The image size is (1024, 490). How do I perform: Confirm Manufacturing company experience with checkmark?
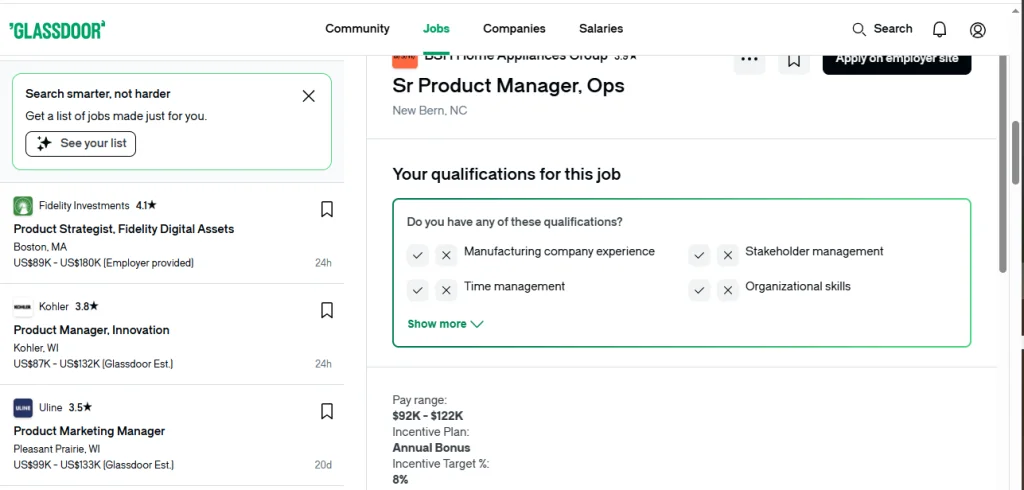(418, 255)
